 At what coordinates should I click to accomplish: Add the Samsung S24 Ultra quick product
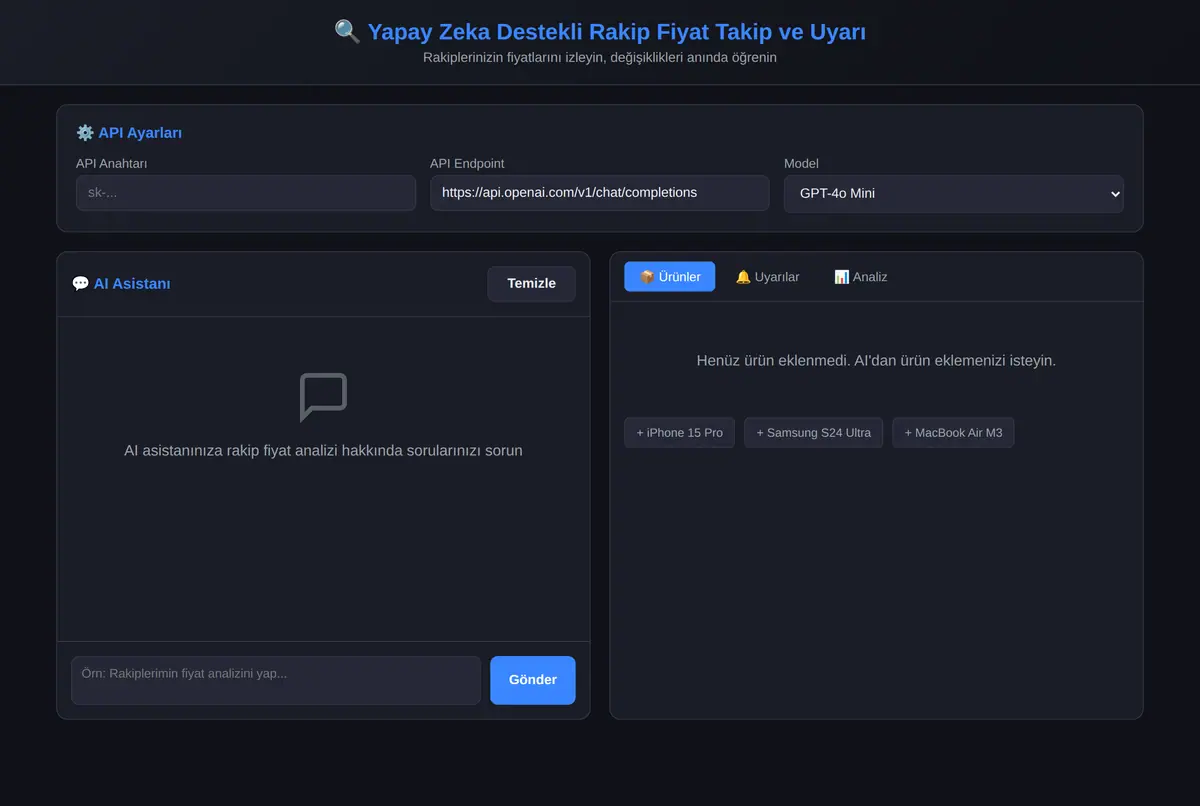coord(814,433)
